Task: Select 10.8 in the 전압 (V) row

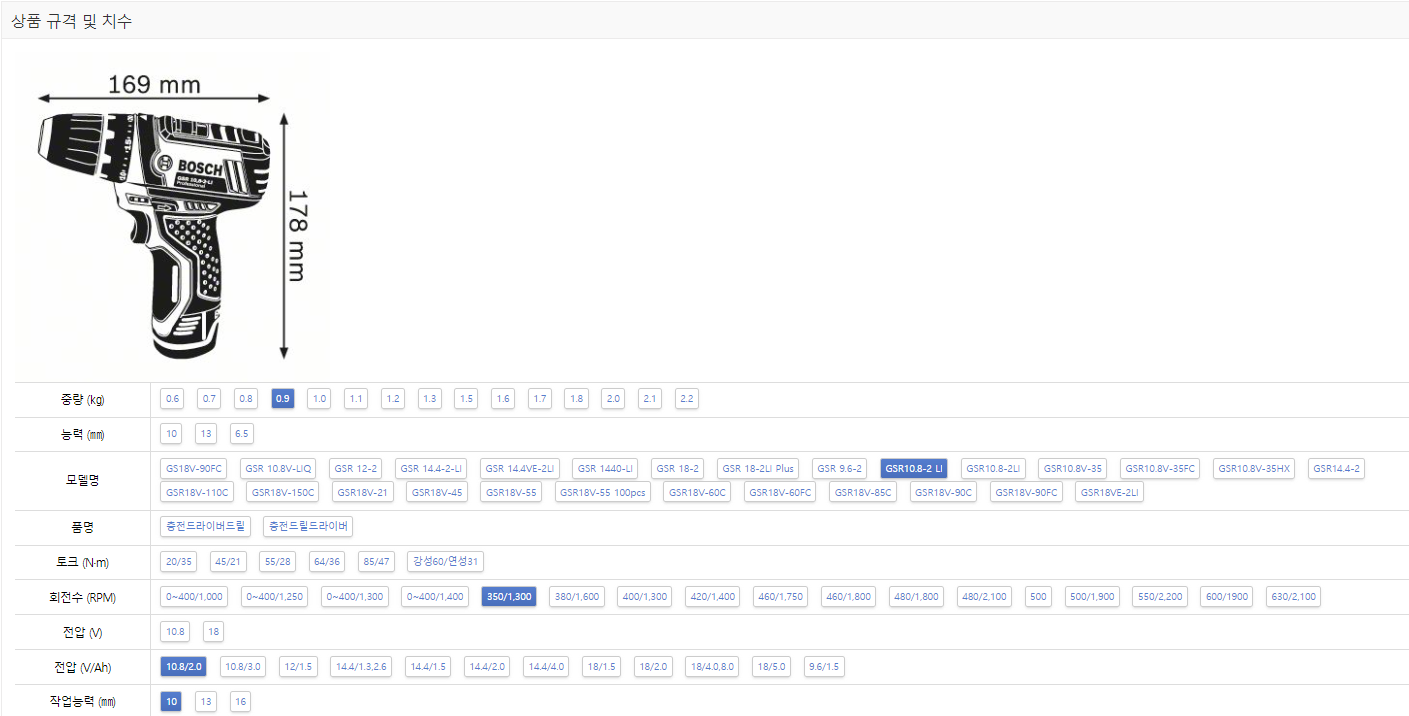Action: point(176,632)
